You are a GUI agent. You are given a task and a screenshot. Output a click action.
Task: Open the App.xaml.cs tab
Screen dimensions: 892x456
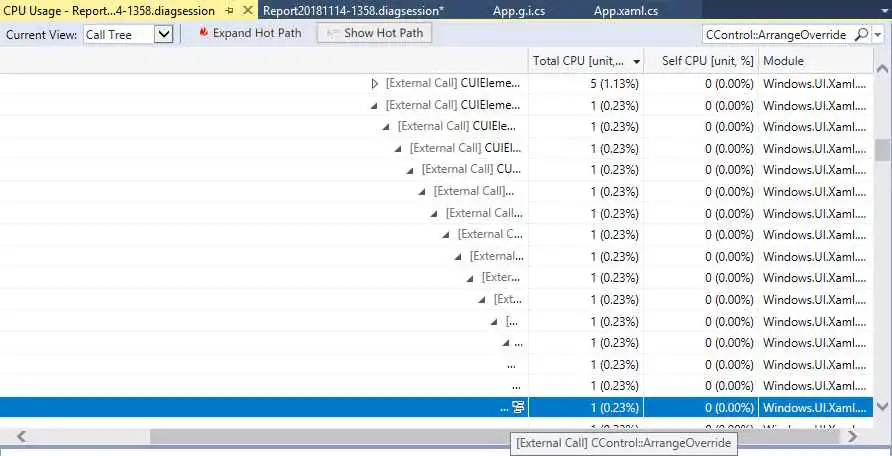click(626, 11)
